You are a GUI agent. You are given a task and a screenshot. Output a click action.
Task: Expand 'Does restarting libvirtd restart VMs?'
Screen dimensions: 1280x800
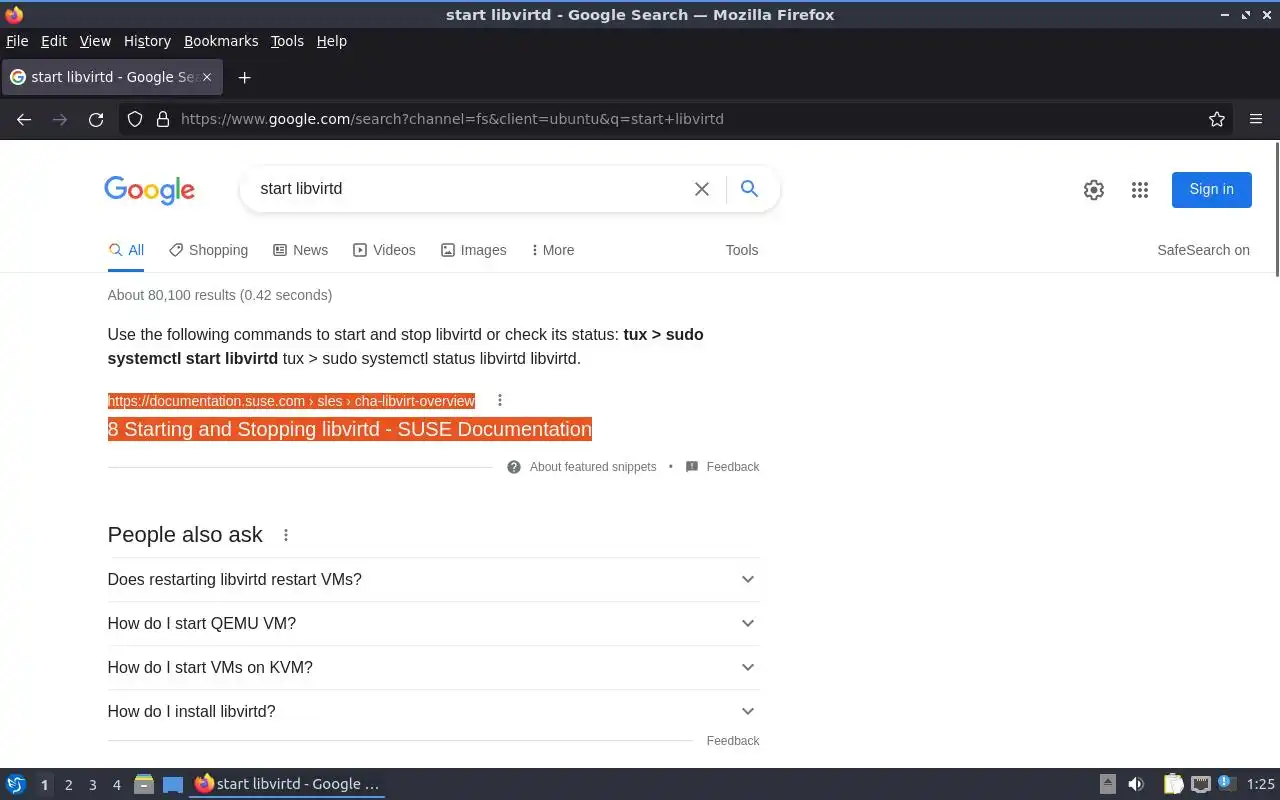click(433, 580)
